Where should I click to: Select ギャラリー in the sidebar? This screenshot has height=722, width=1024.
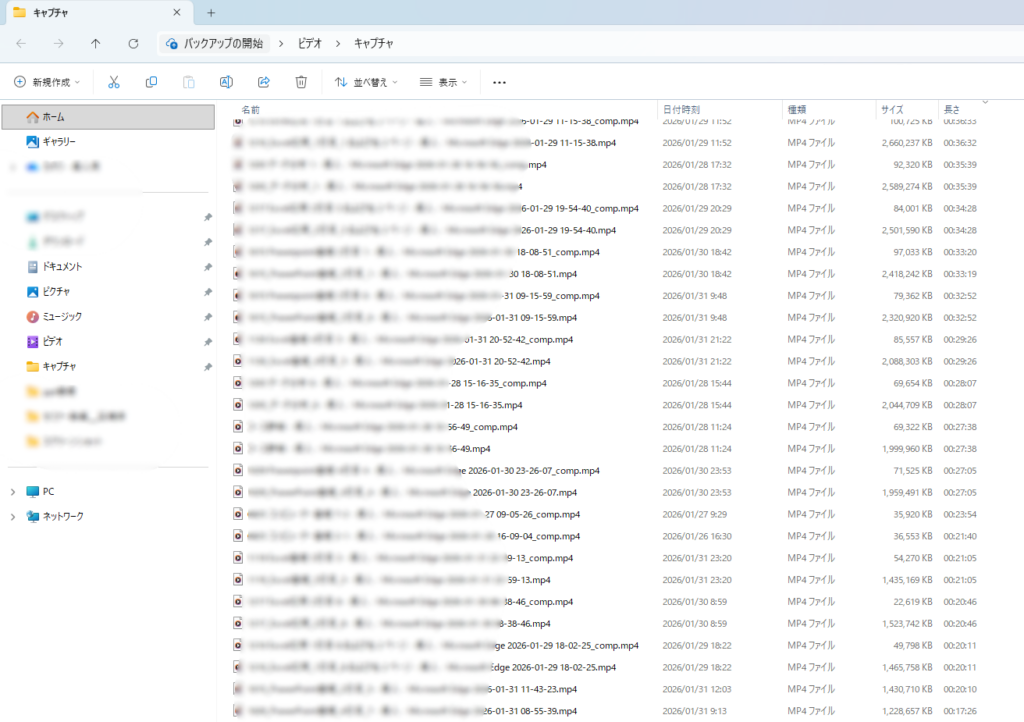point(58,142)
